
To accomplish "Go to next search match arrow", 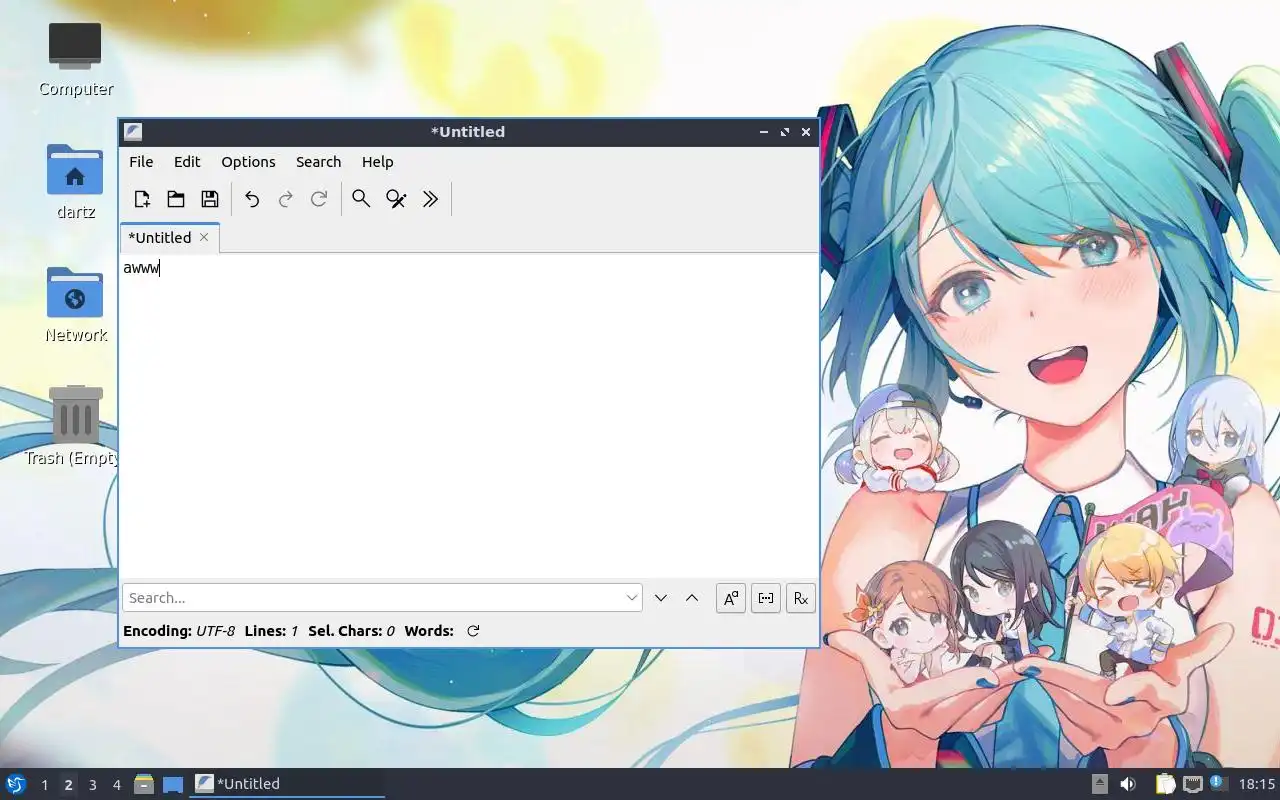I will (660, 598).
